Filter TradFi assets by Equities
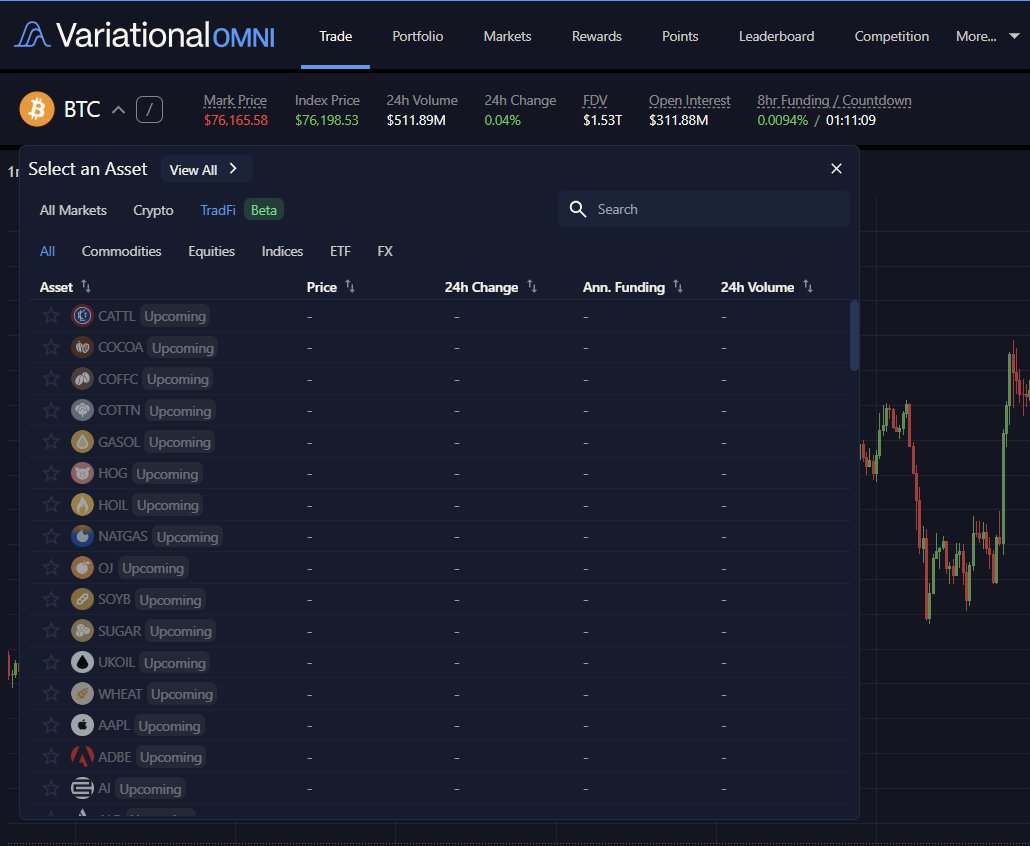The height and width of the screenshot is (846, 1030). [212, 251]
